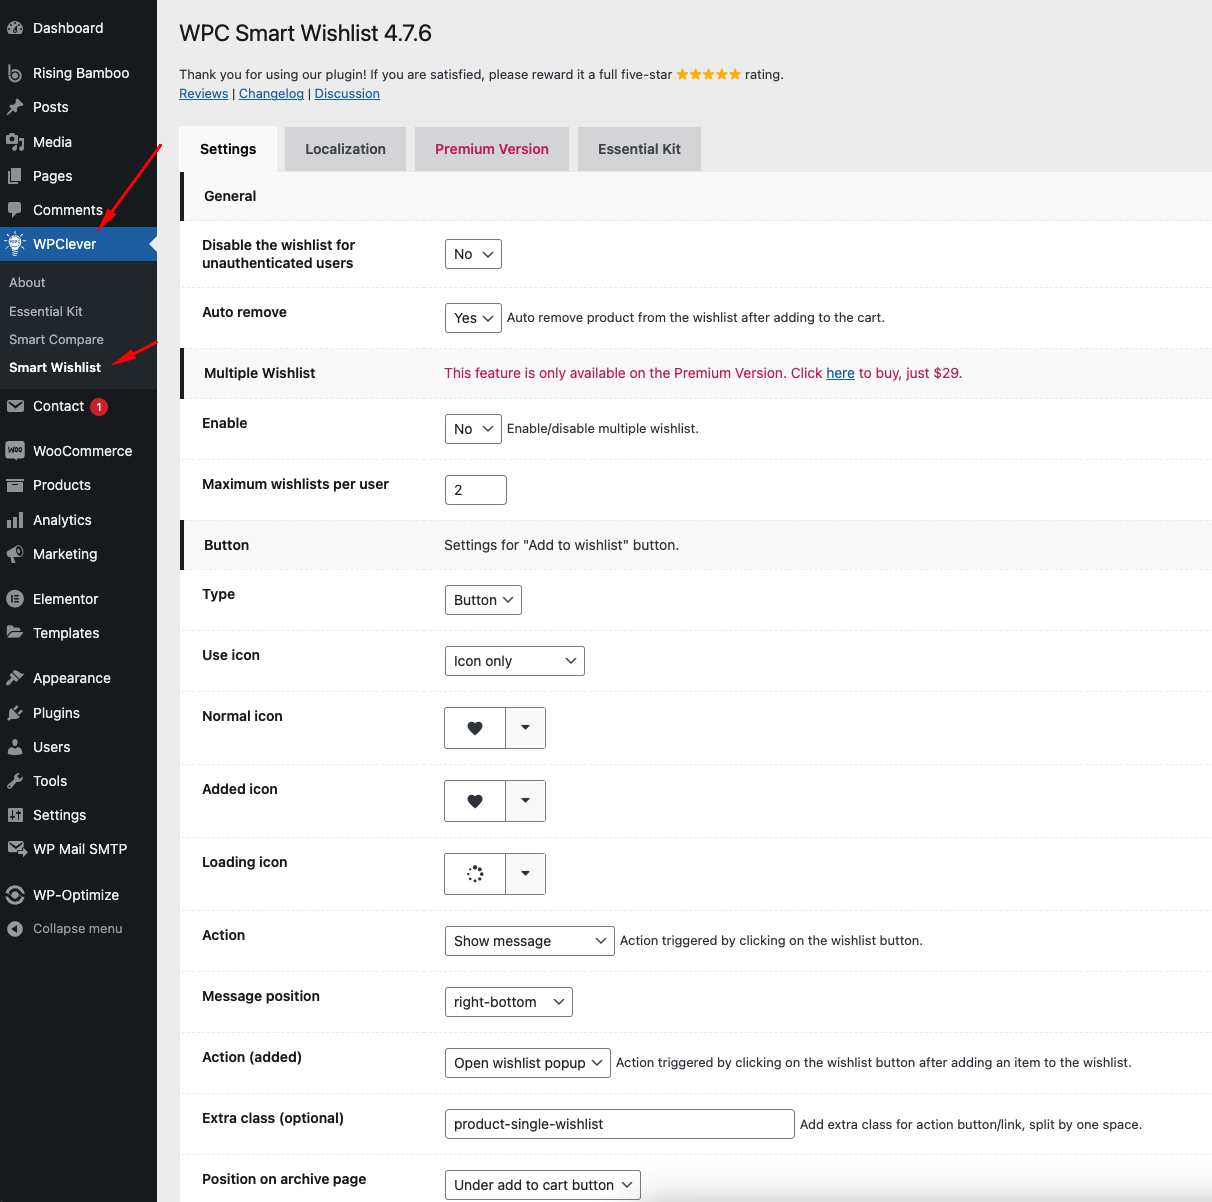
Task: Open the Discussion link
Action: [347, 93]
